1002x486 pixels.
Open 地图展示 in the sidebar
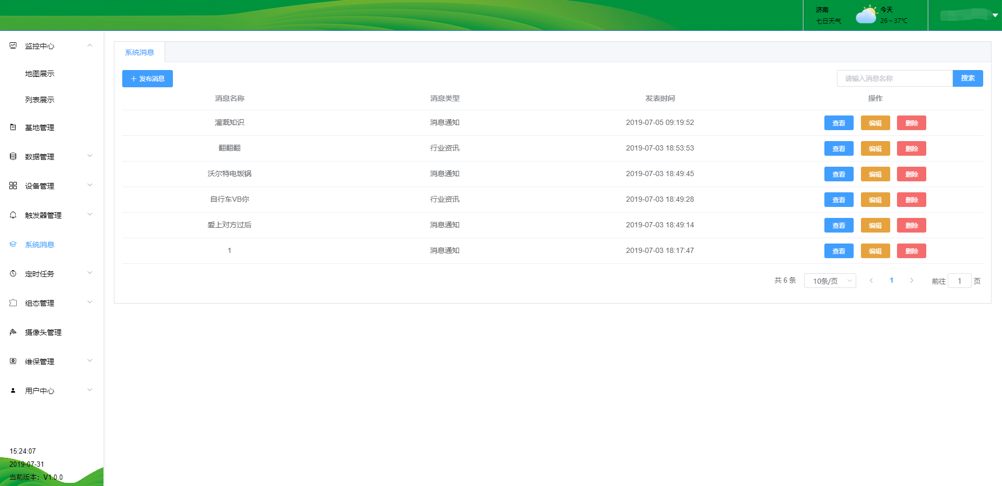point(40,74)
